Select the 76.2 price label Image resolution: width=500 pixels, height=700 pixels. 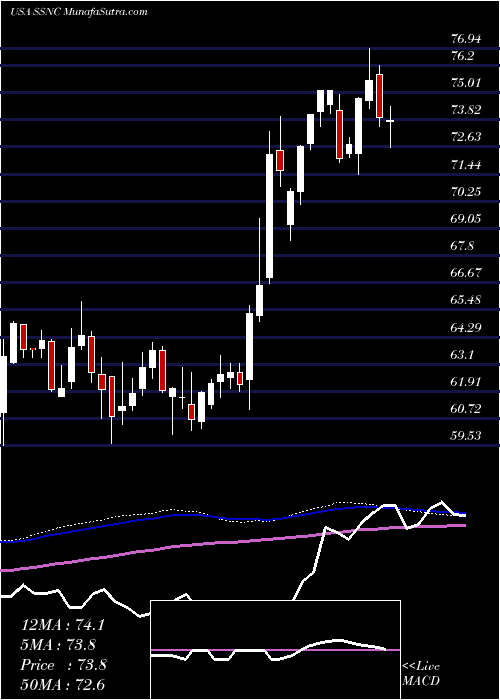462,56
